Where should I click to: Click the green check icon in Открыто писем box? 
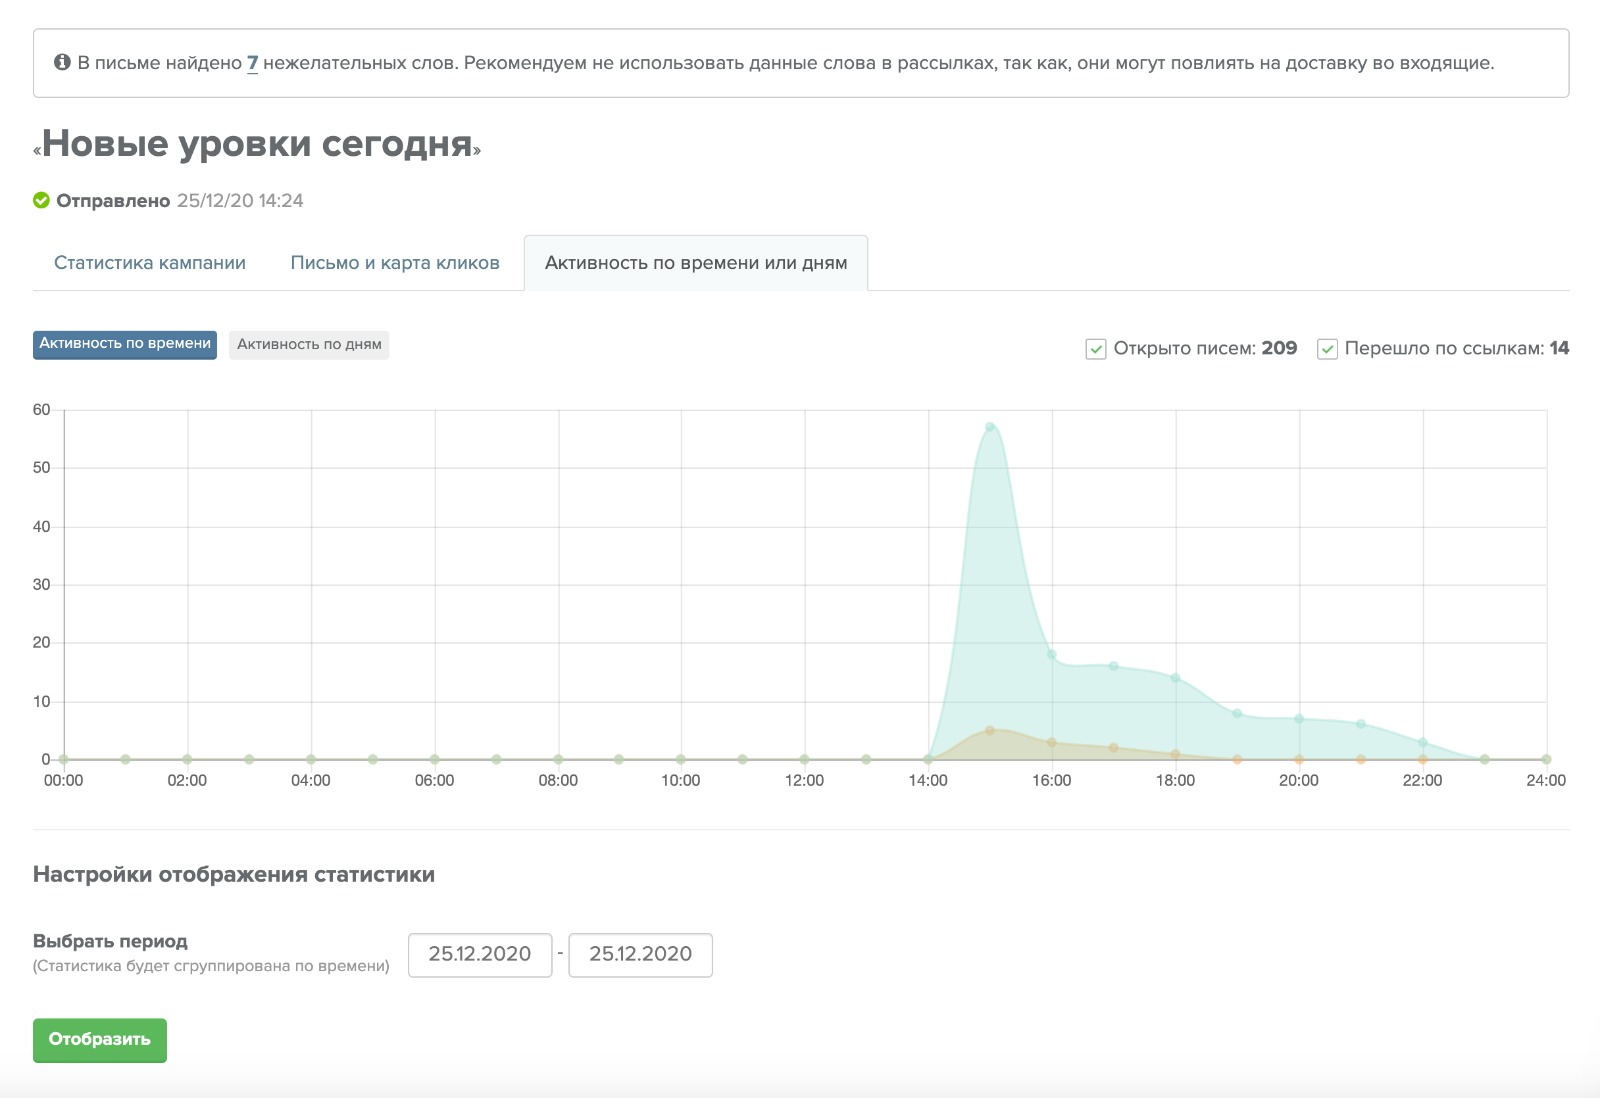pos(1094,348)
